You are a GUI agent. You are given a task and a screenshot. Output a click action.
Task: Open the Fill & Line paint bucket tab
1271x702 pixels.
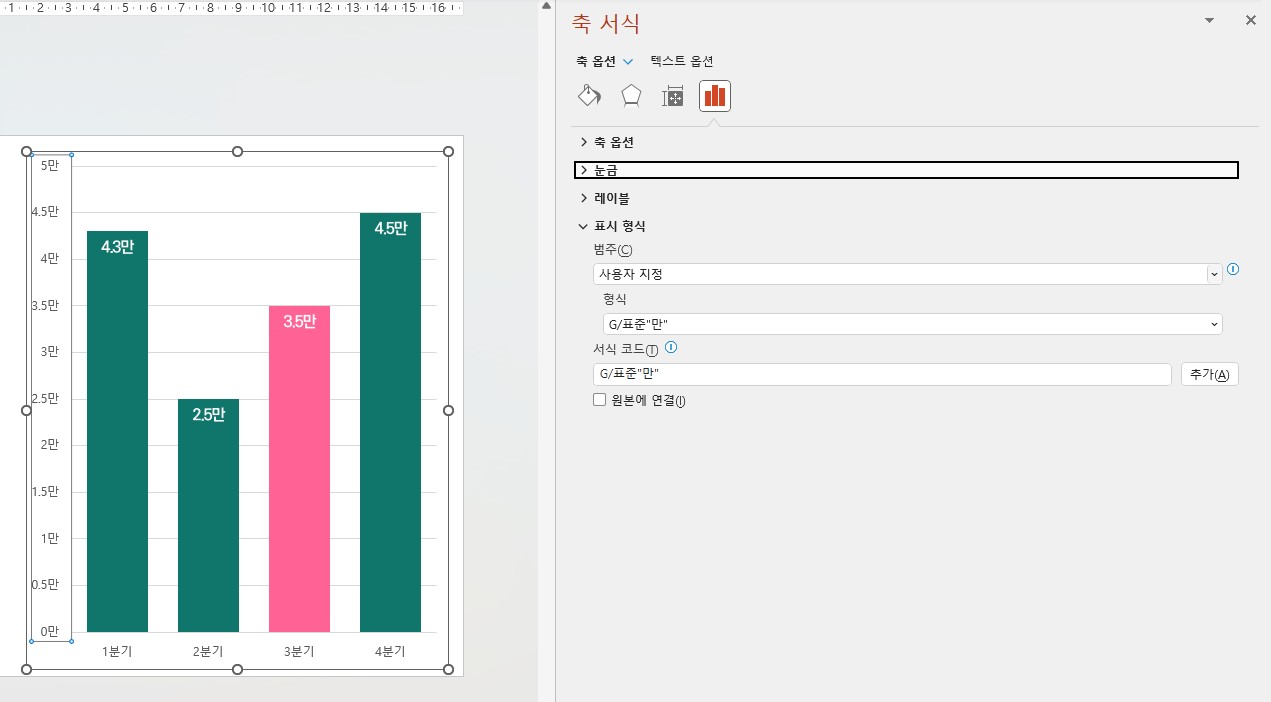click(590, 96)
